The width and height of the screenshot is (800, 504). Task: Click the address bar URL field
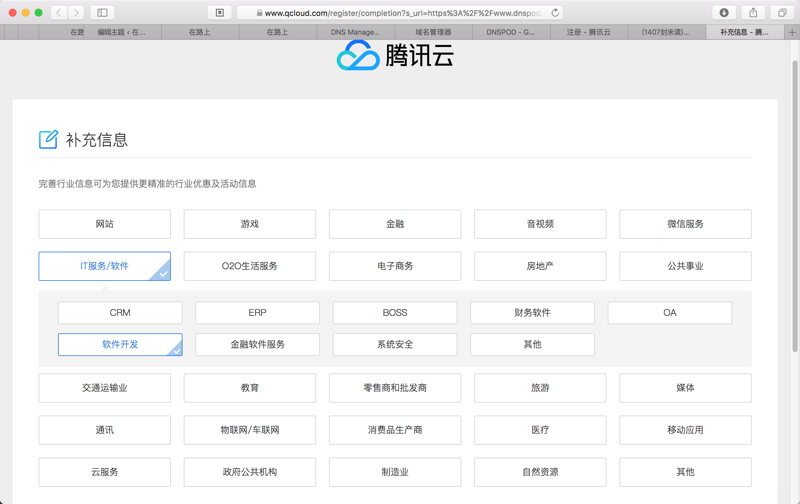(x=400, y=13)
